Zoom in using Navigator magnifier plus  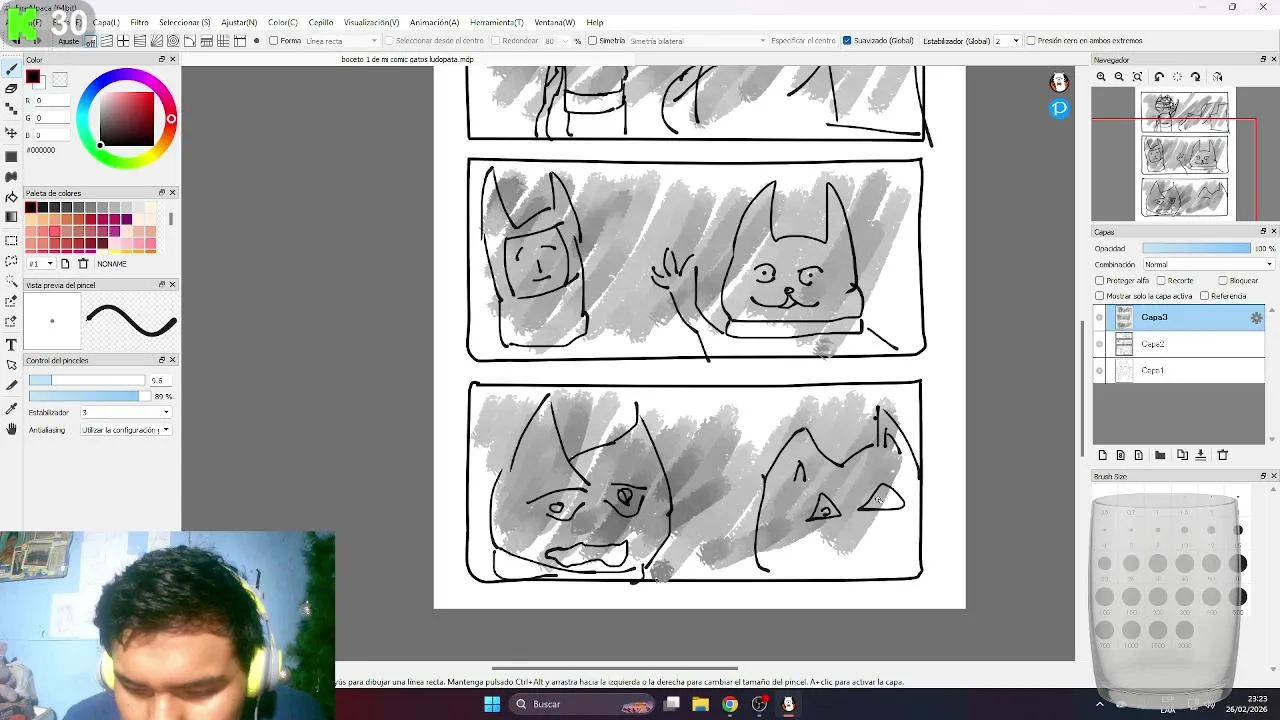point(1101,77)
